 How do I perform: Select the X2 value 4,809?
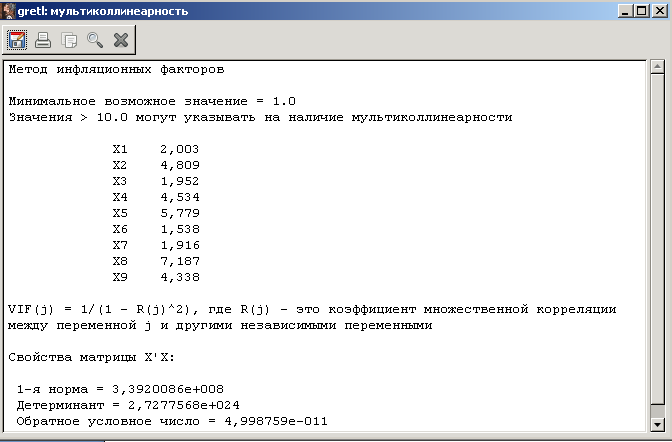180,165
